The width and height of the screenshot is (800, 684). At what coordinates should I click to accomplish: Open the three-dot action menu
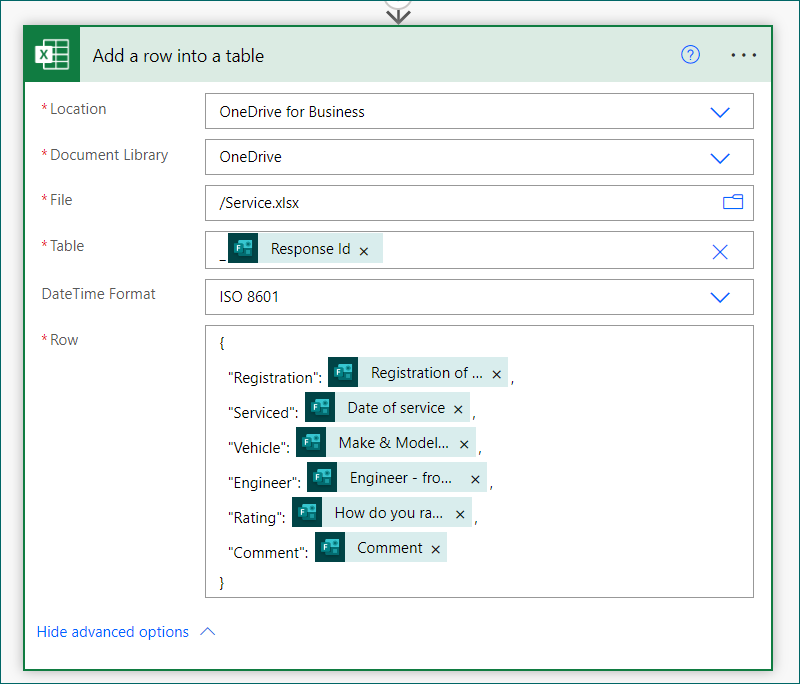point(744,55)
